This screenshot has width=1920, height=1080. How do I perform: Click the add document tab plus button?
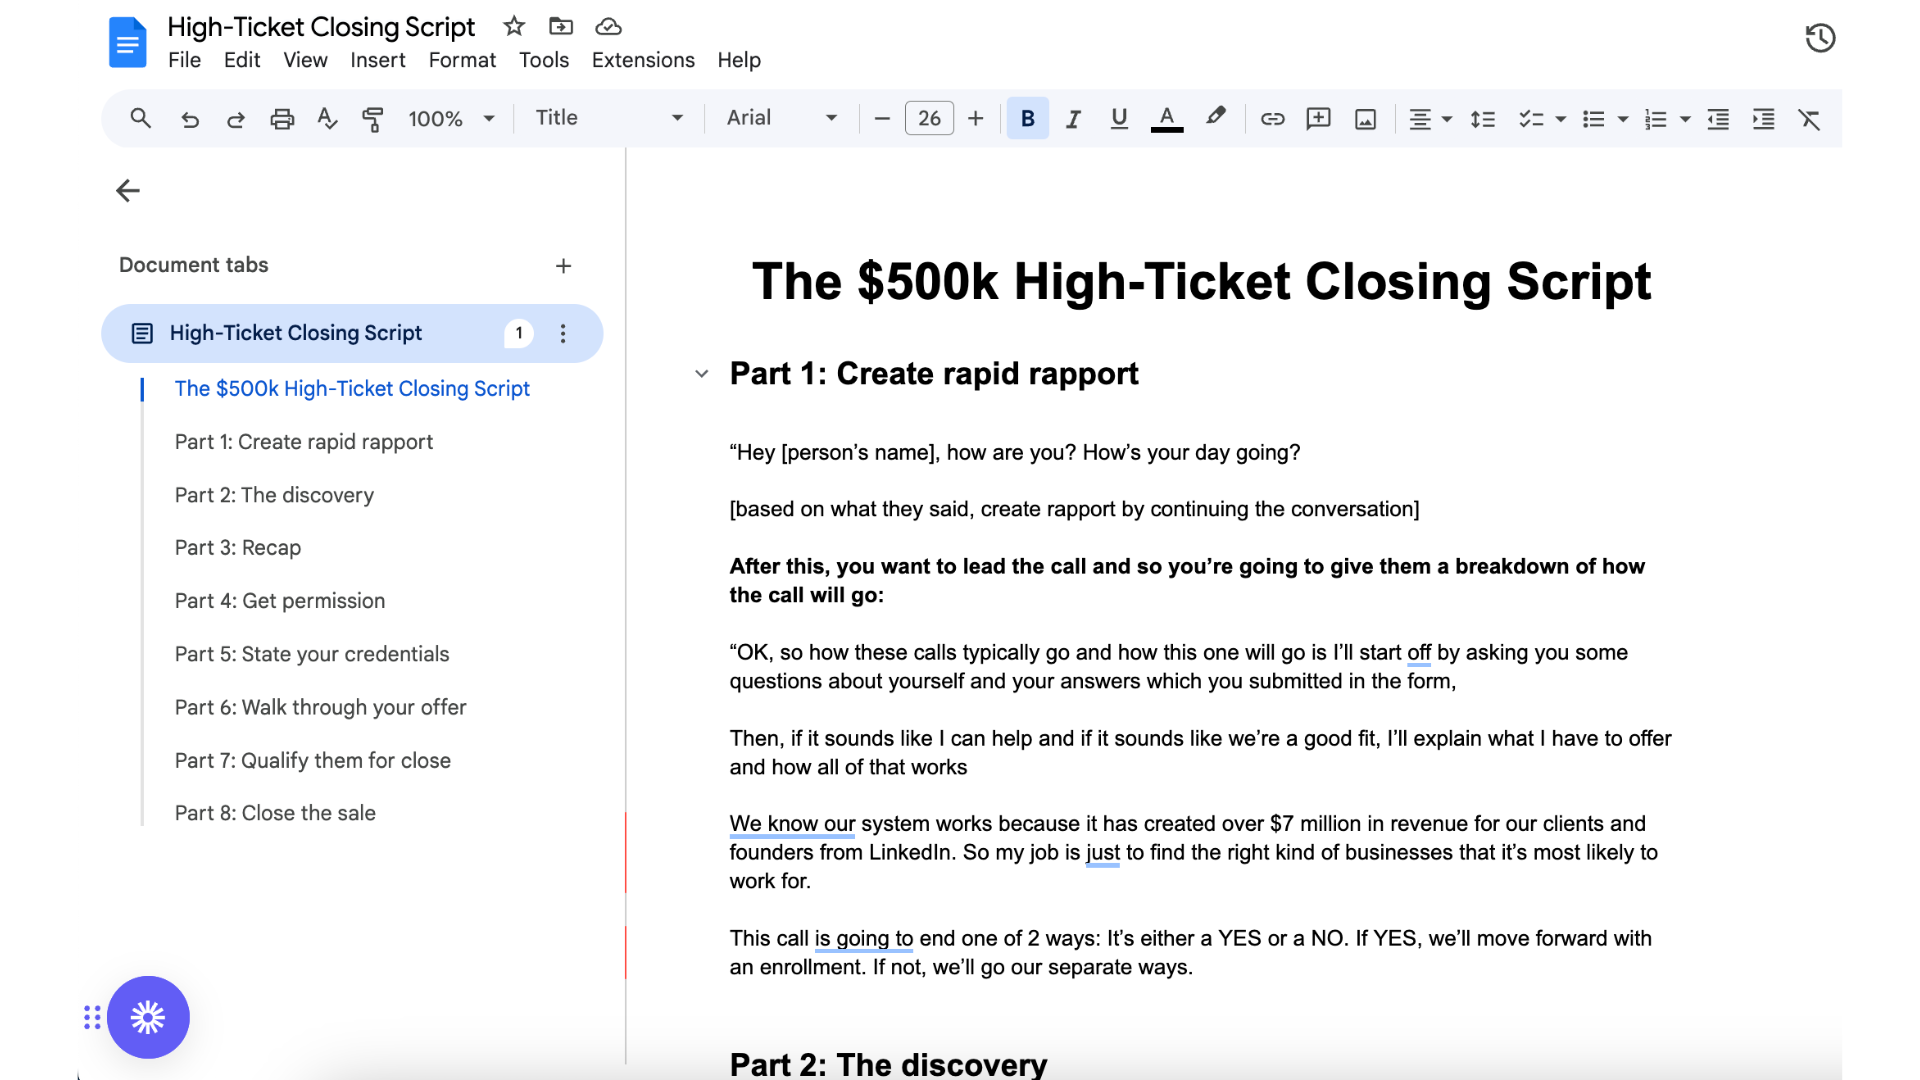click(563, 266)
